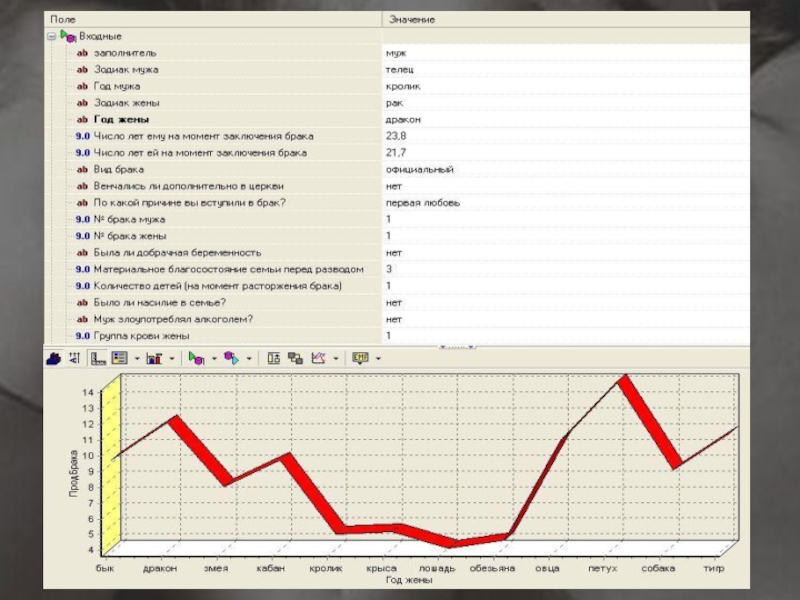Click the EMF export toolbar icon

pos(360,357)
